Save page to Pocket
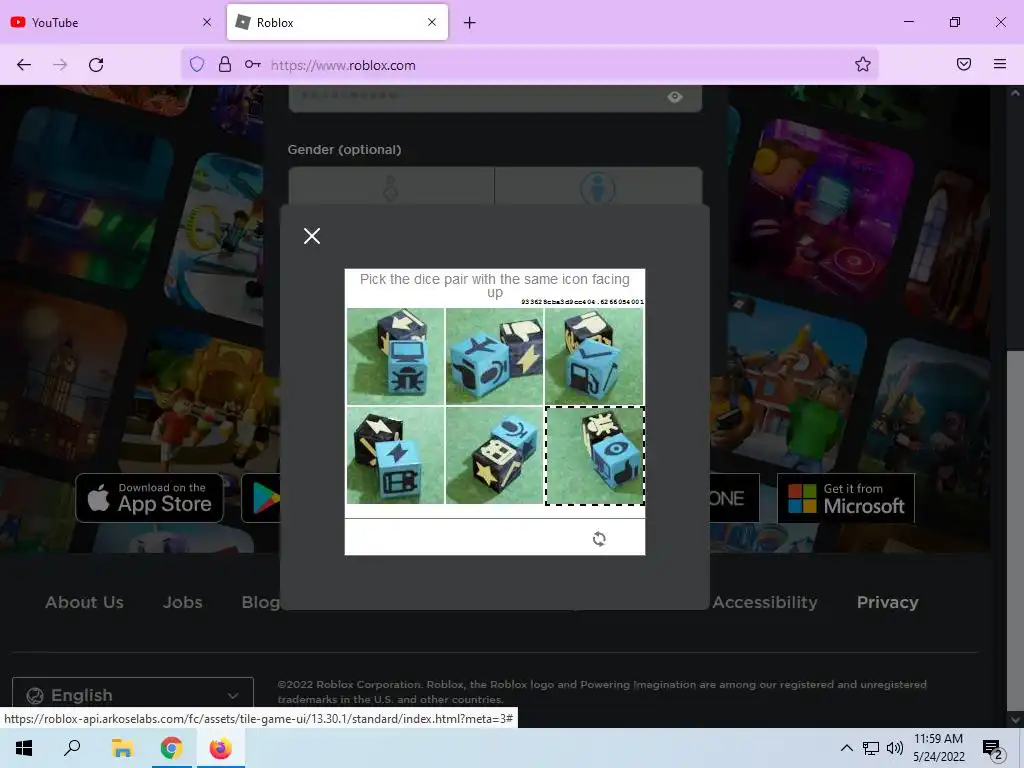The height and width of the screenshot is (768, 1024). click(x=964, y=64)
